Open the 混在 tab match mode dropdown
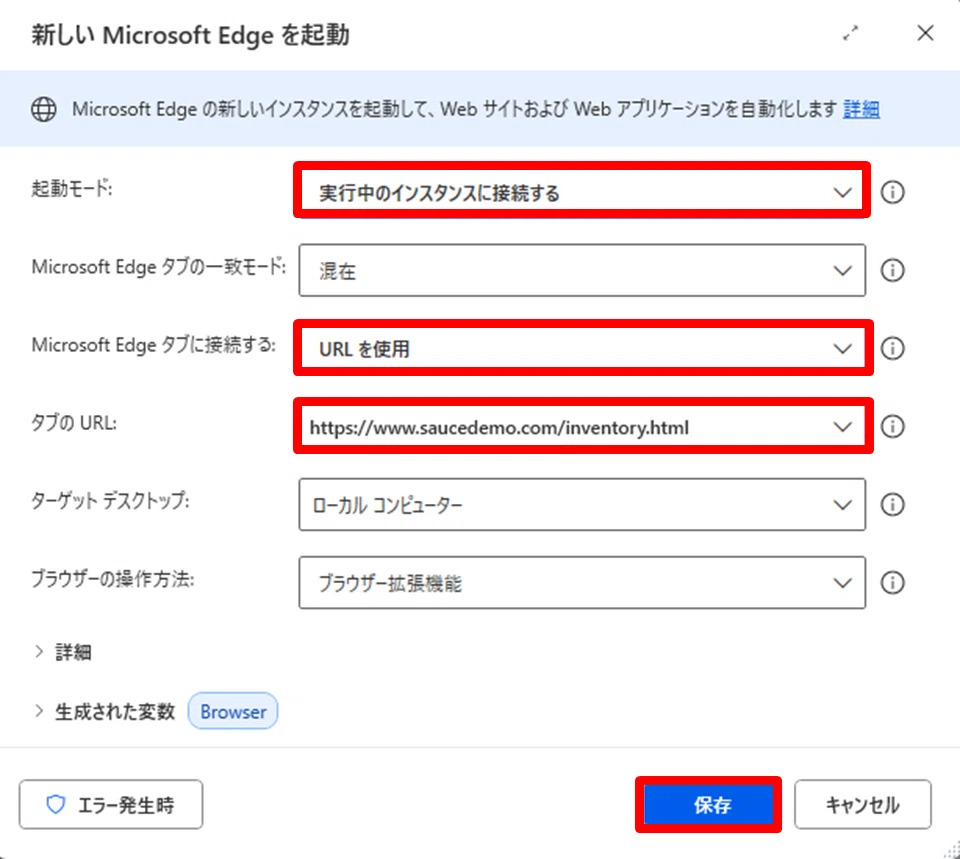960x859 pixels. 582,270
